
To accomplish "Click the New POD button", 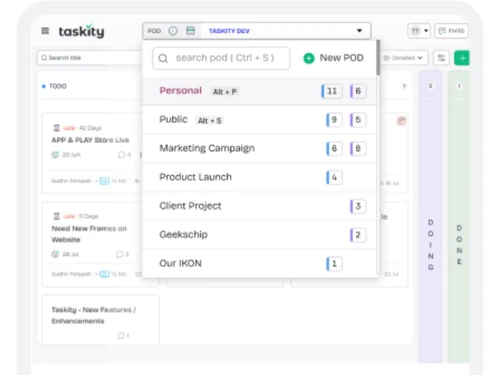I will 333,58.
